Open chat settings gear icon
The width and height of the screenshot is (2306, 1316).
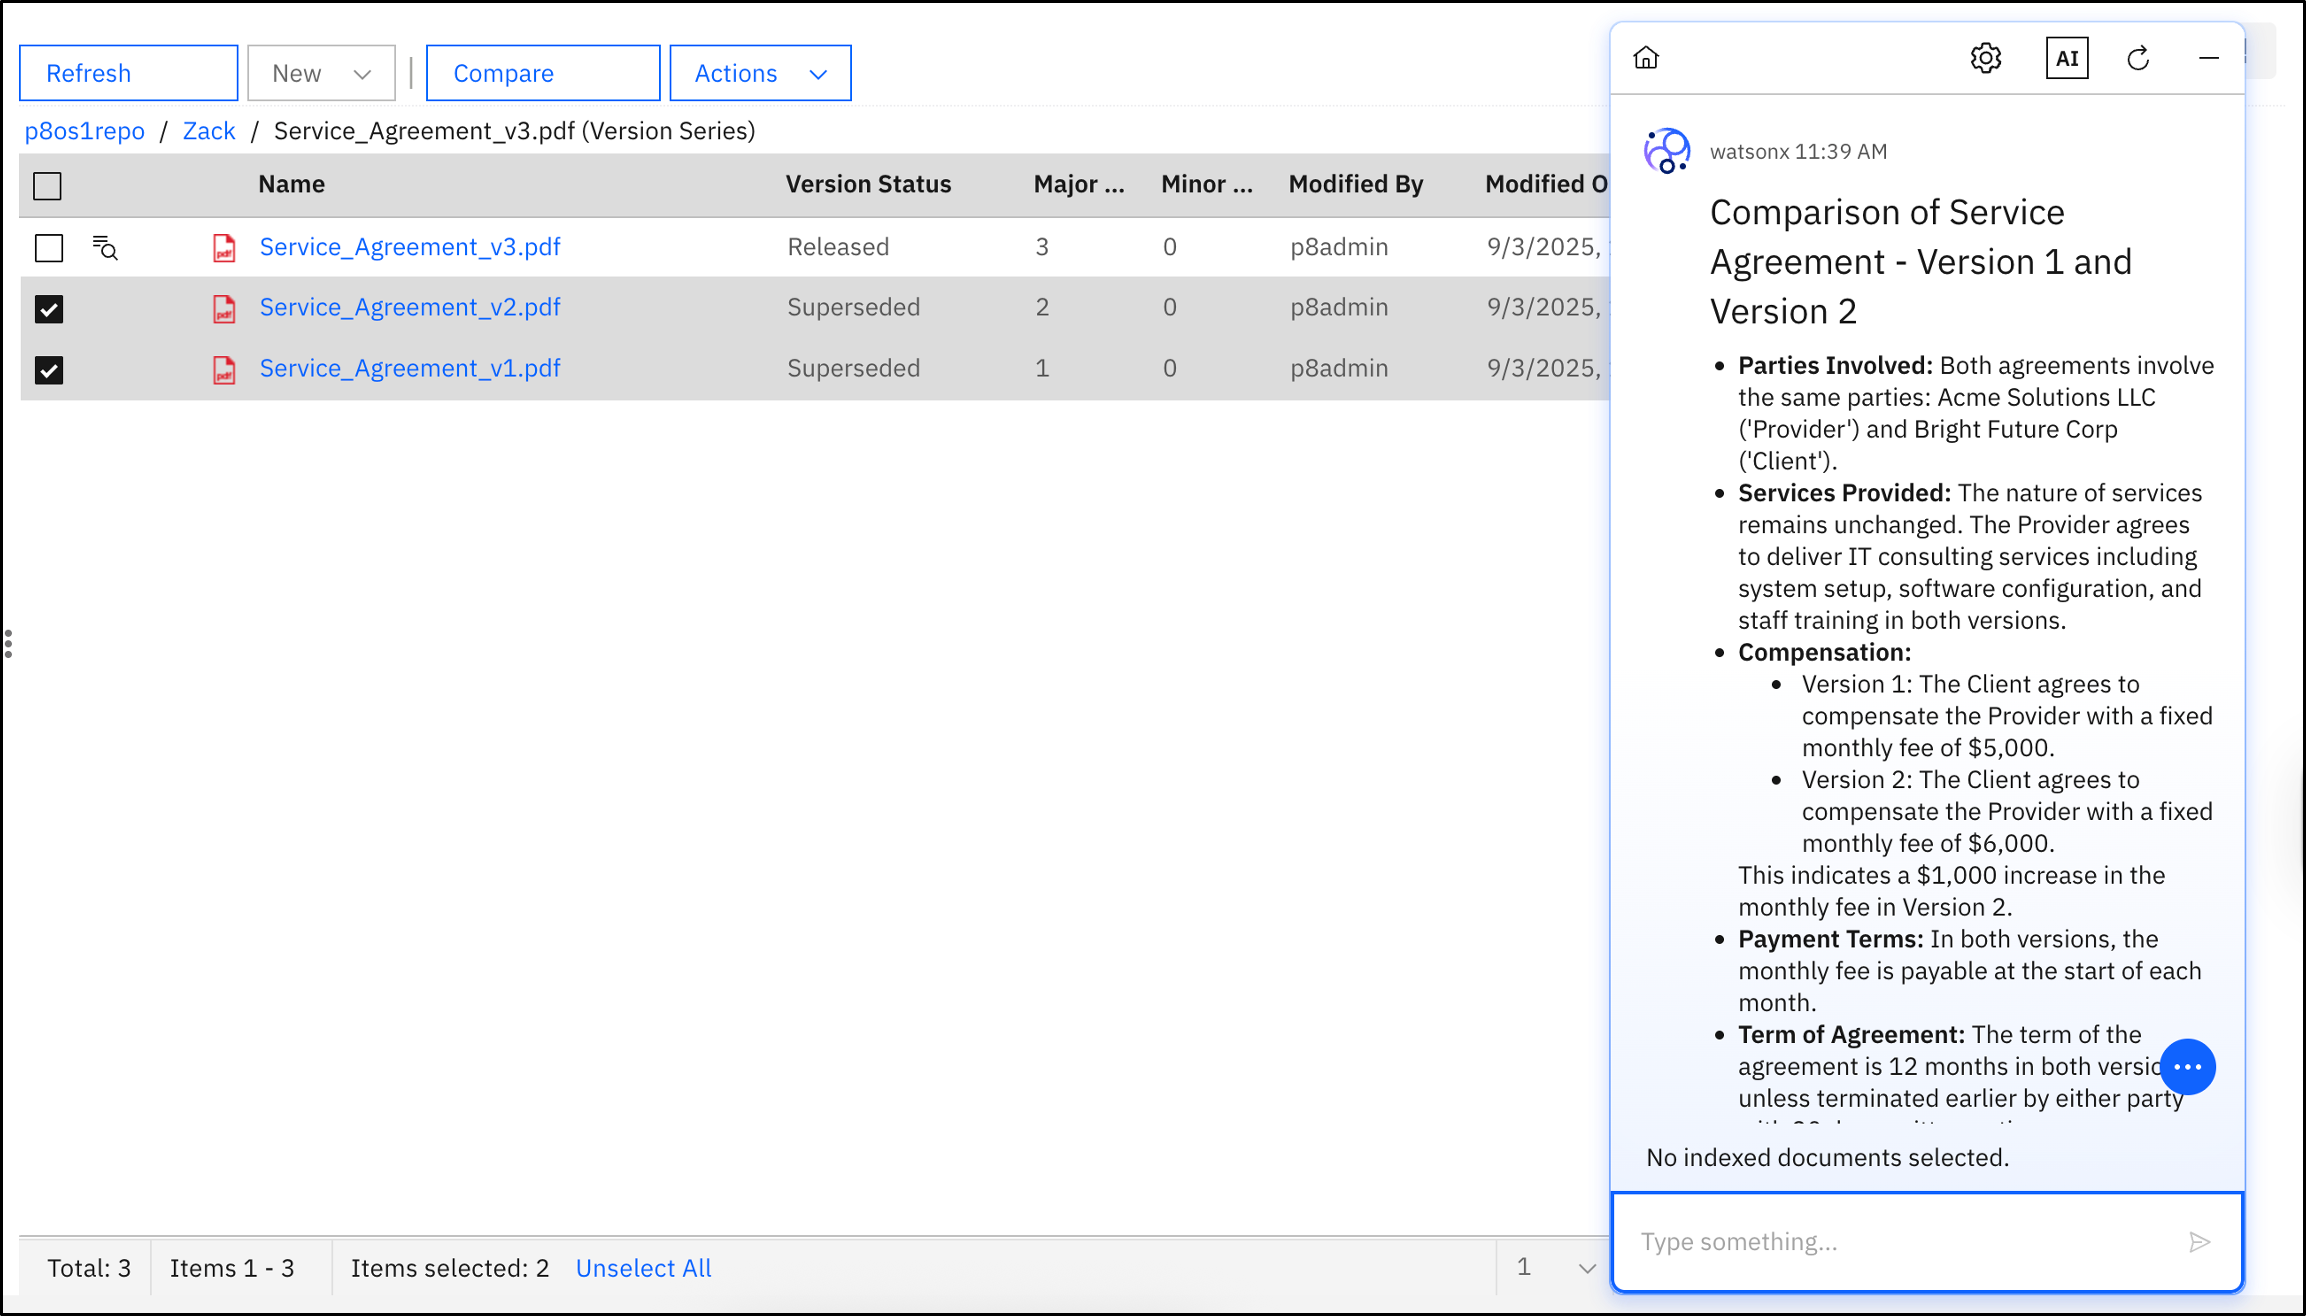point(1986,58)
